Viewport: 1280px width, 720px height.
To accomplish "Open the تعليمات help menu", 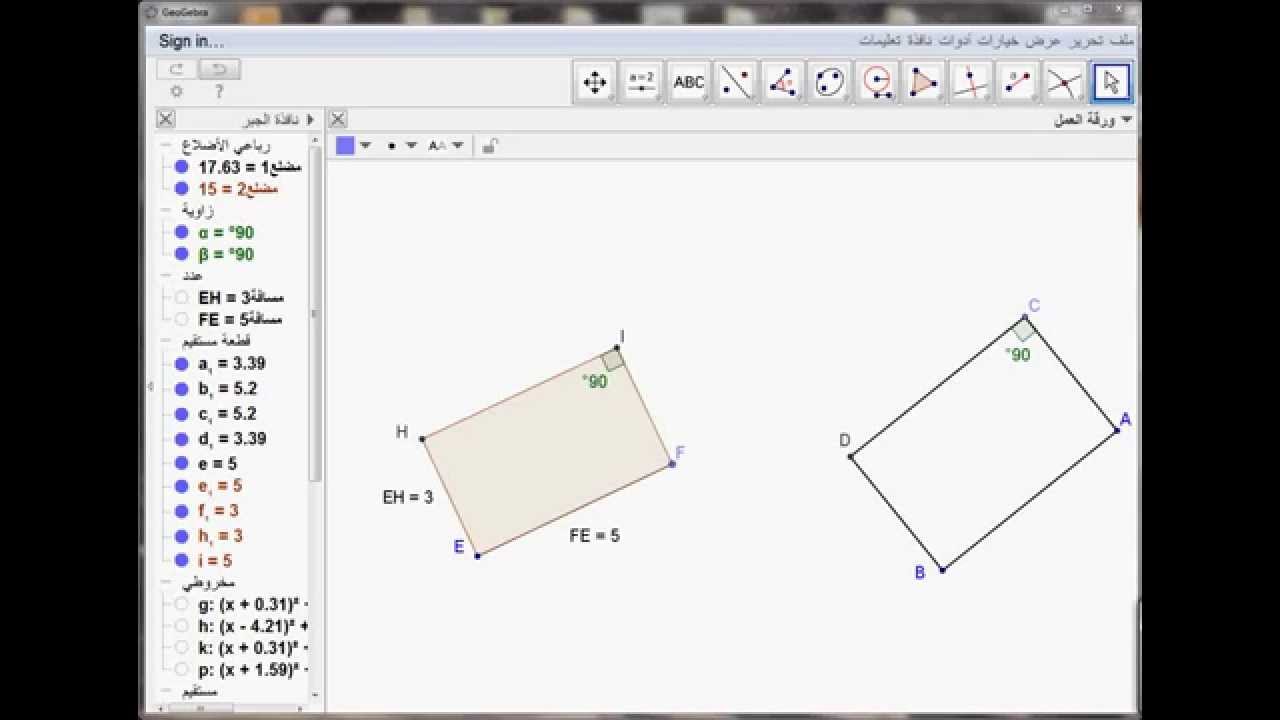I will (879, 40).
